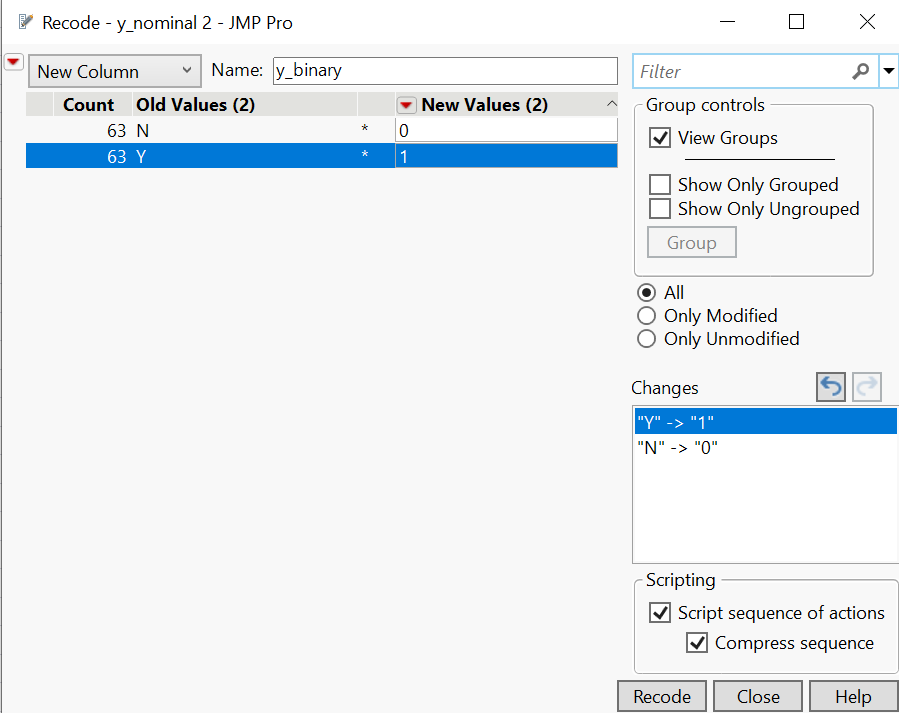The image size is (899, 713).
Task: Enable Show Only Grouped checkbox
Action: [x=660, y=185]
